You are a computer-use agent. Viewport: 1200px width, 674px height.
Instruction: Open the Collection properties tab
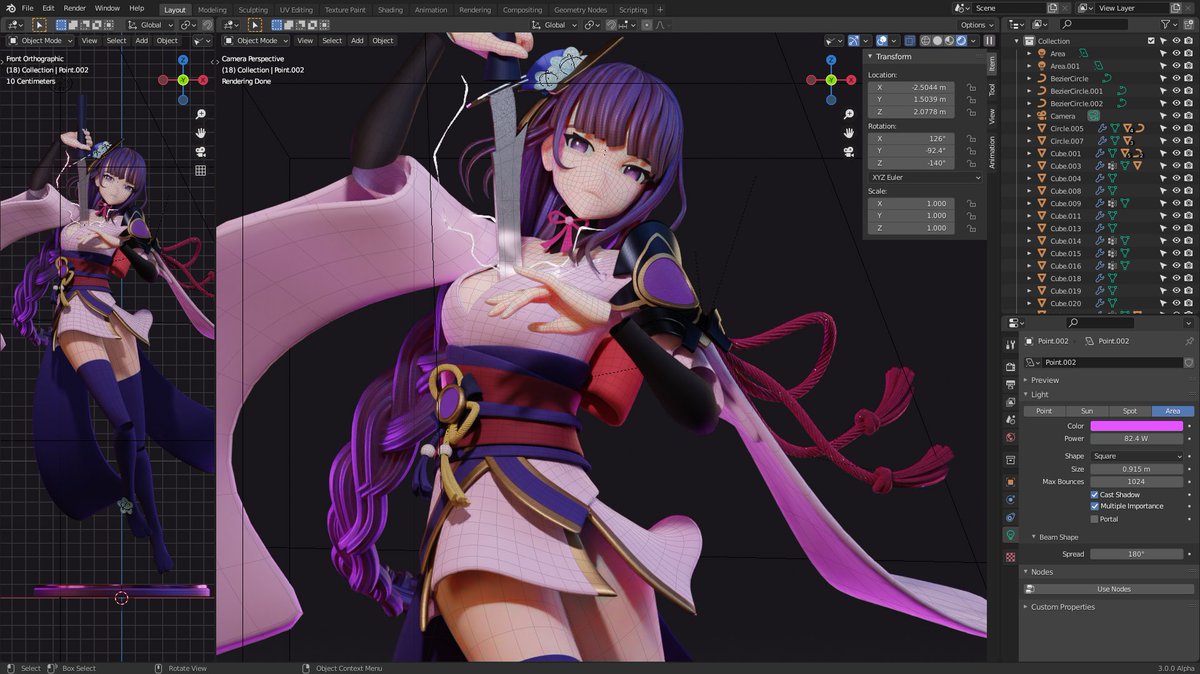(x=1011, y=461)
